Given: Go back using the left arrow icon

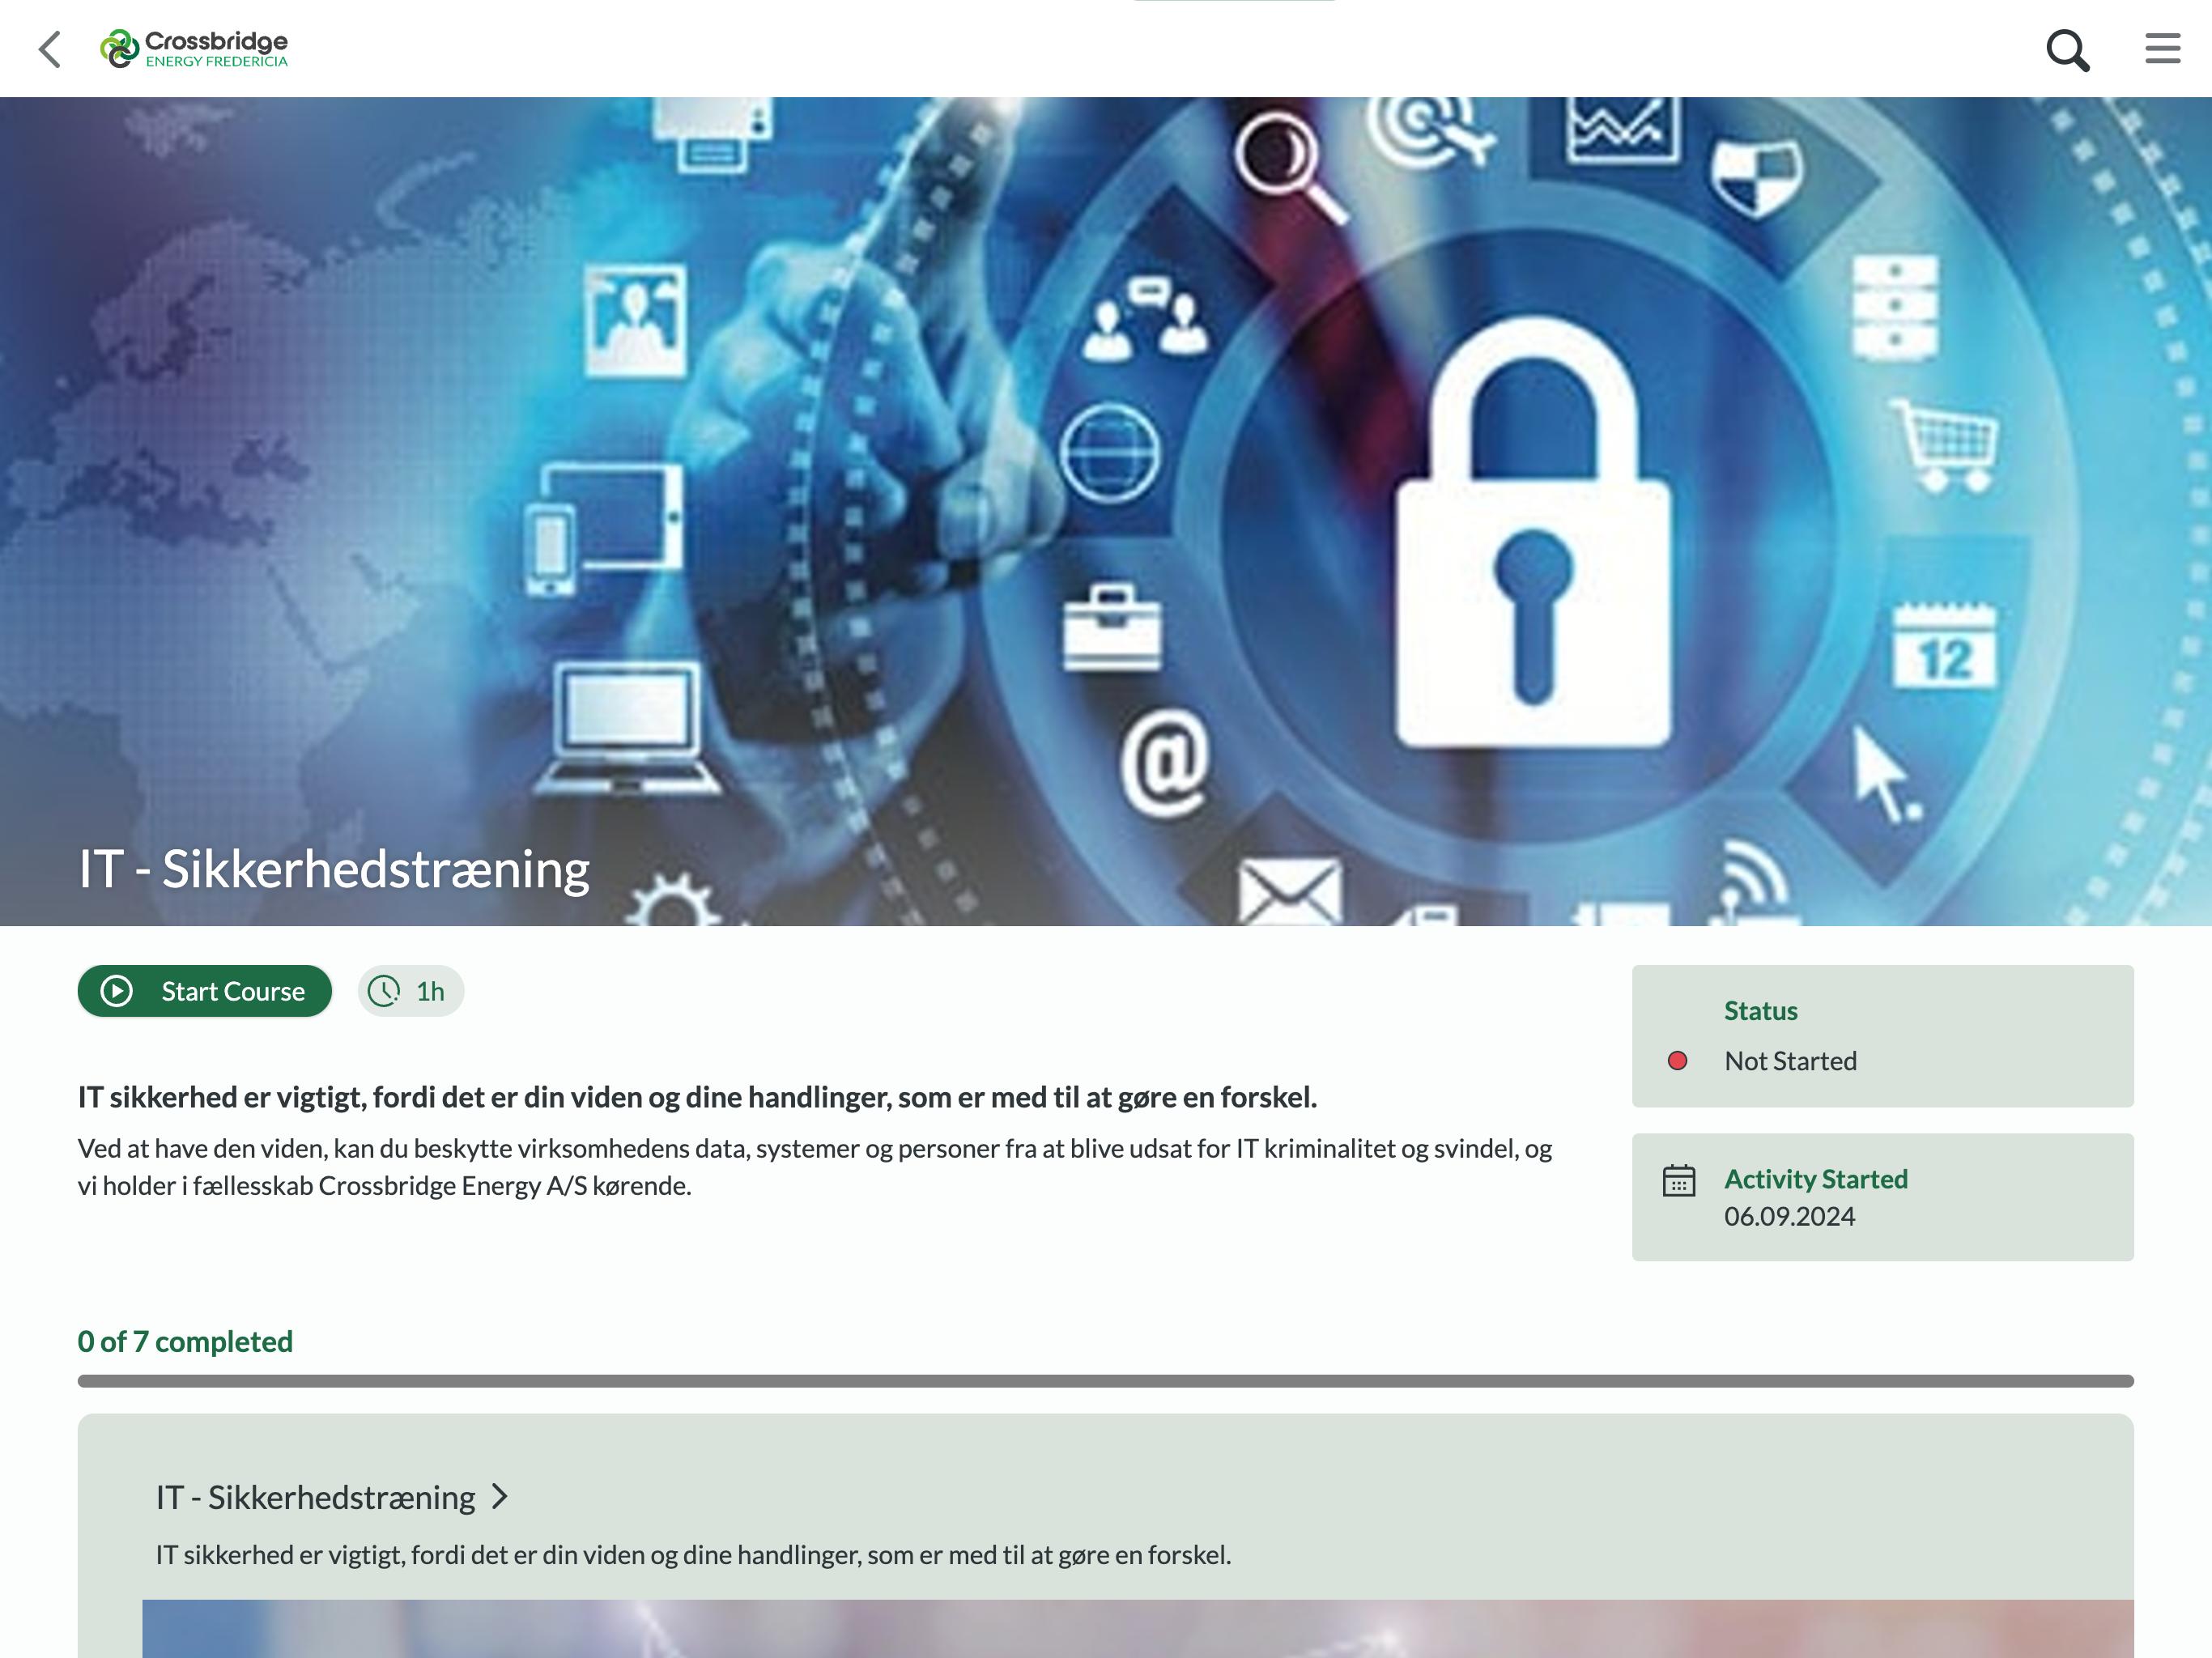Looking at the screenshot, I should pos(49,49).
